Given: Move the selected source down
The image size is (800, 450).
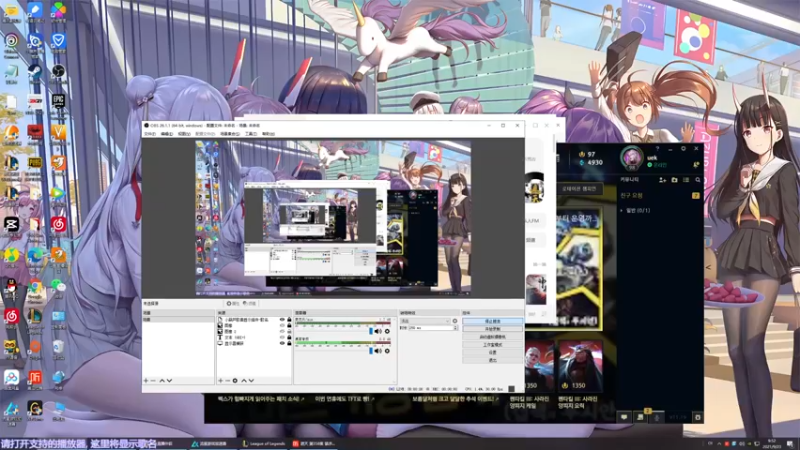Looking at the screenshot, I should (251, 381).
